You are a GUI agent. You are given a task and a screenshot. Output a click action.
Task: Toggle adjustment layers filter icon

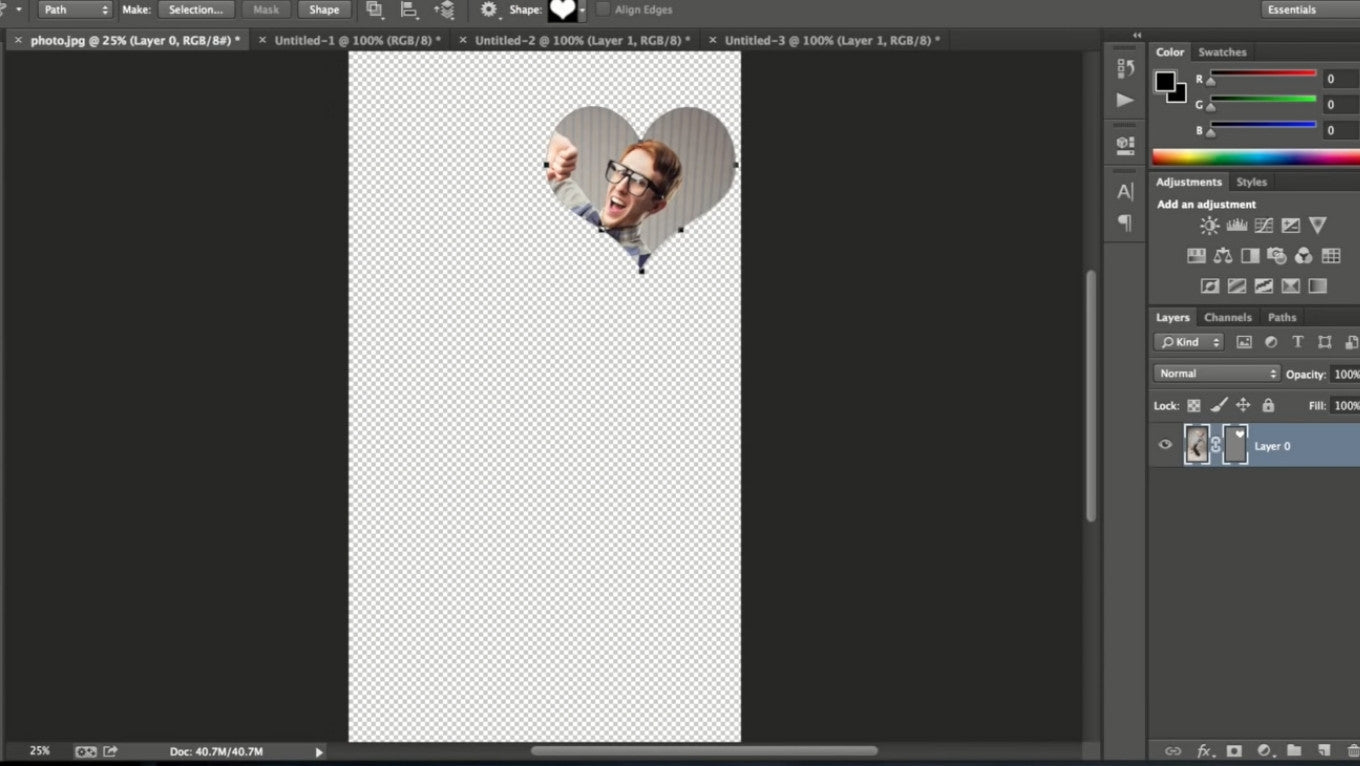click(x=1271, y=342)
